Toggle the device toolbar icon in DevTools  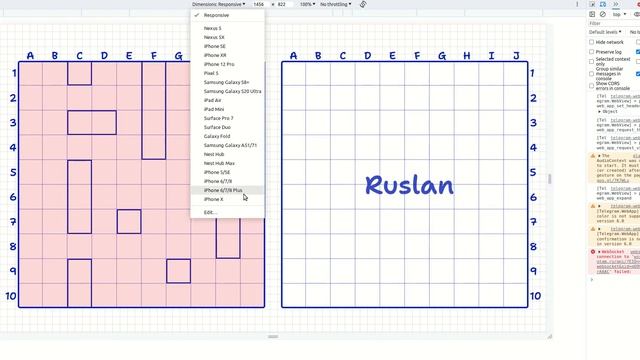pyautogui.click(x=603, y=4)
